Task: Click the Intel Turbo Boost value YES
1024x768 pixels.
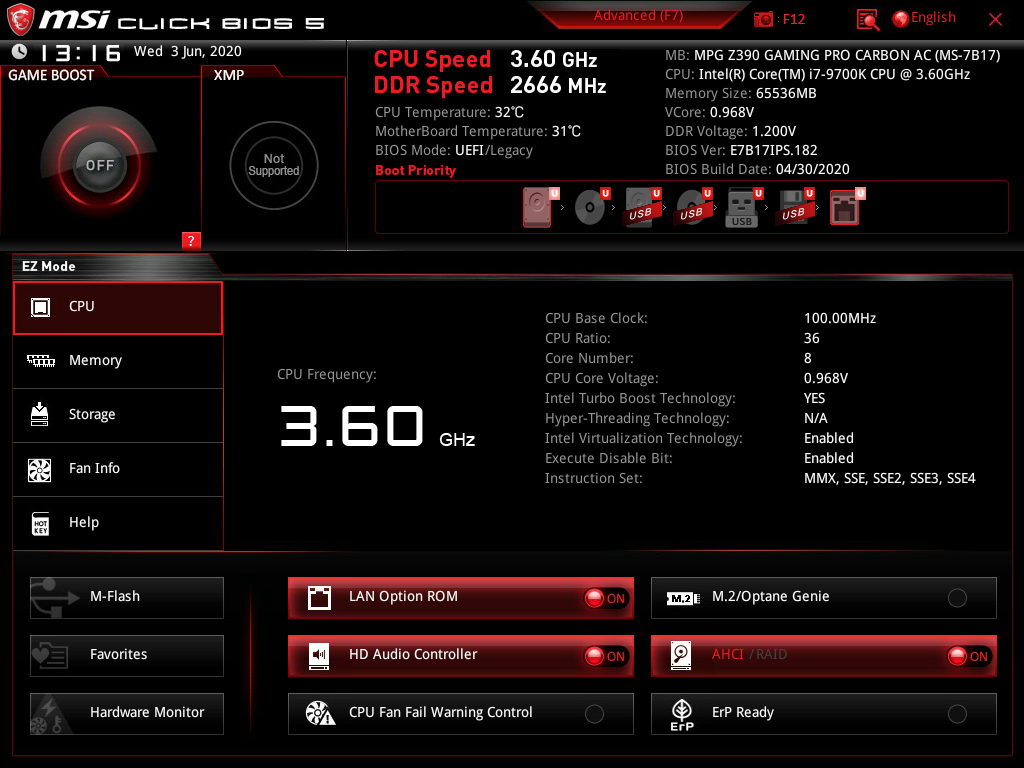Action: coord(814,398)
